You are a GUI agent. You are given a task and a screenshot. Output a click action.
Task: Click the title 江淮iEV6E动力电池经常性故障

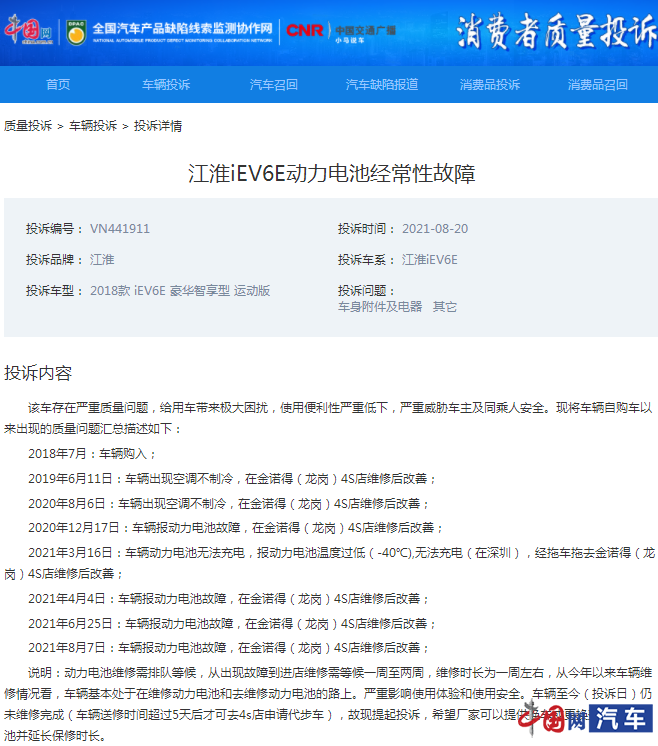click(x=332, y=173)
